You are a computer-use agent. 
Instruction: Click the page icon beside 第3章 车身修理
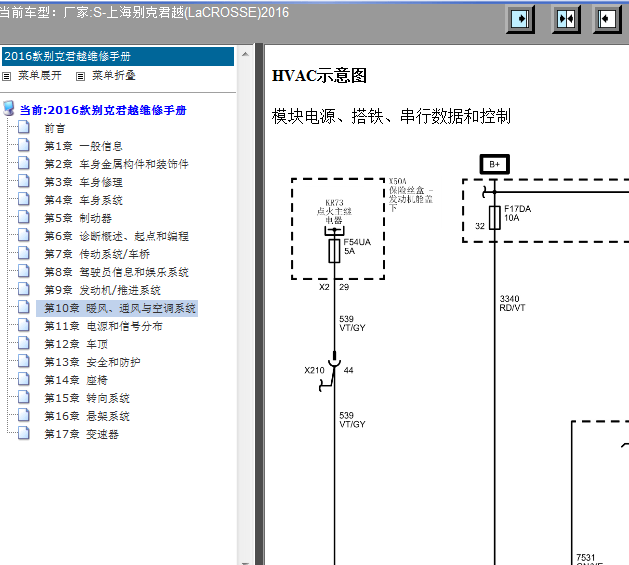24,181
